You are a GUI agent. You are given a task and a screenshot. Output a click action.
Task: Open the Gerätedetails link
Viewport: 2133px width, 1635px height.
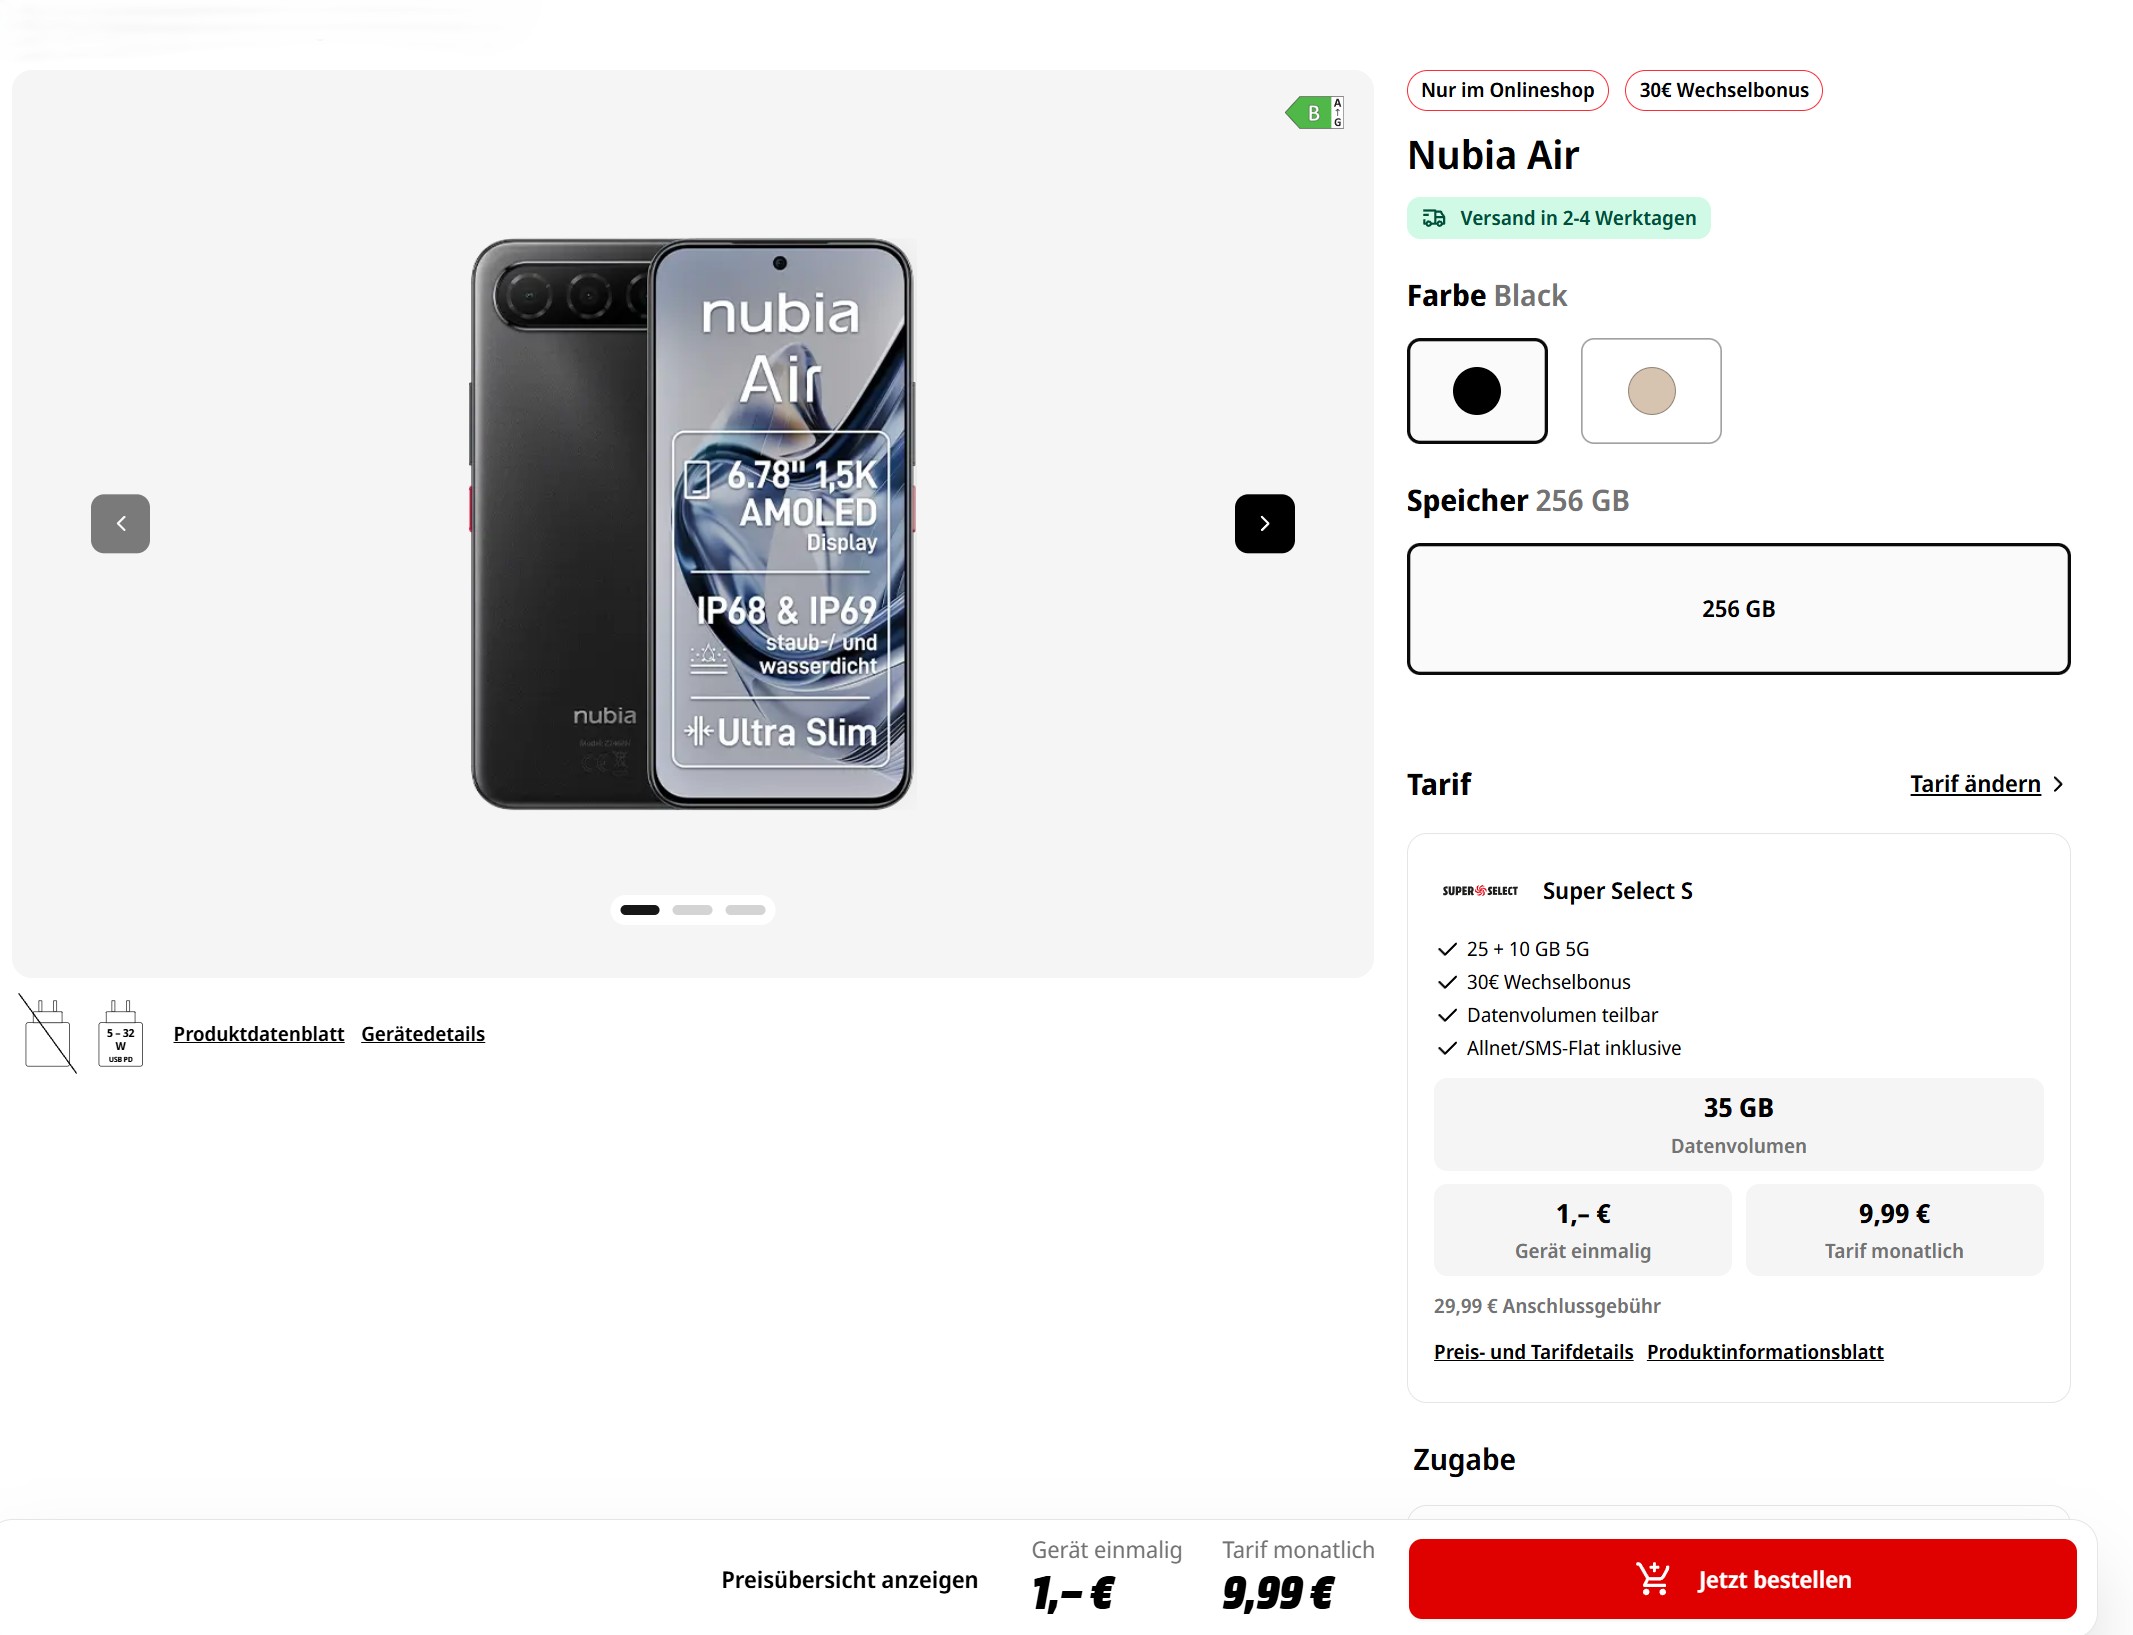tap(423, 1034)
